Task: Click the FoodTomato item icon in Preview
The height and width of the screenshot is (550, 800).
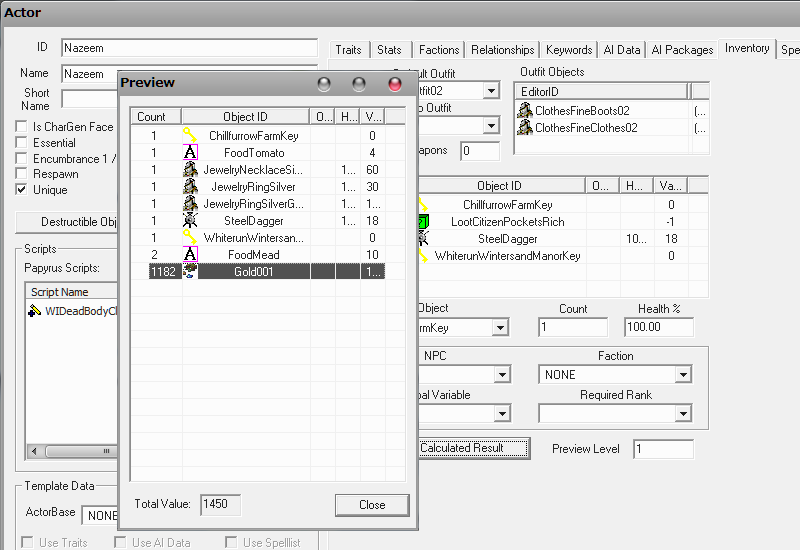Action: click(x=190, y=152)
